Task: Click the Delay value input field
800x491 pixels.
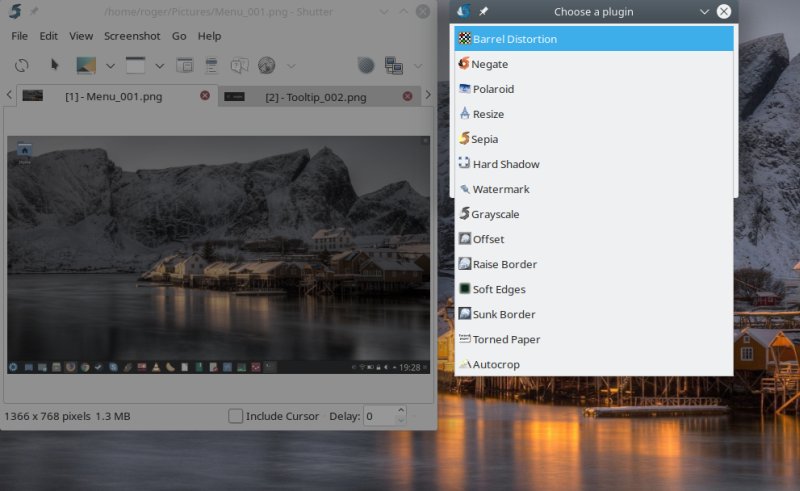Action: click(378, 416)
